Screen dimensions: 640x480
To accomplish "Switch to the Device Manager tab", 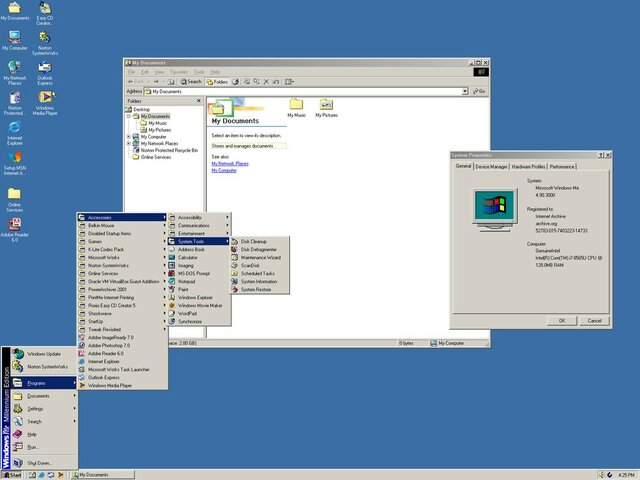I will point(491,167).
